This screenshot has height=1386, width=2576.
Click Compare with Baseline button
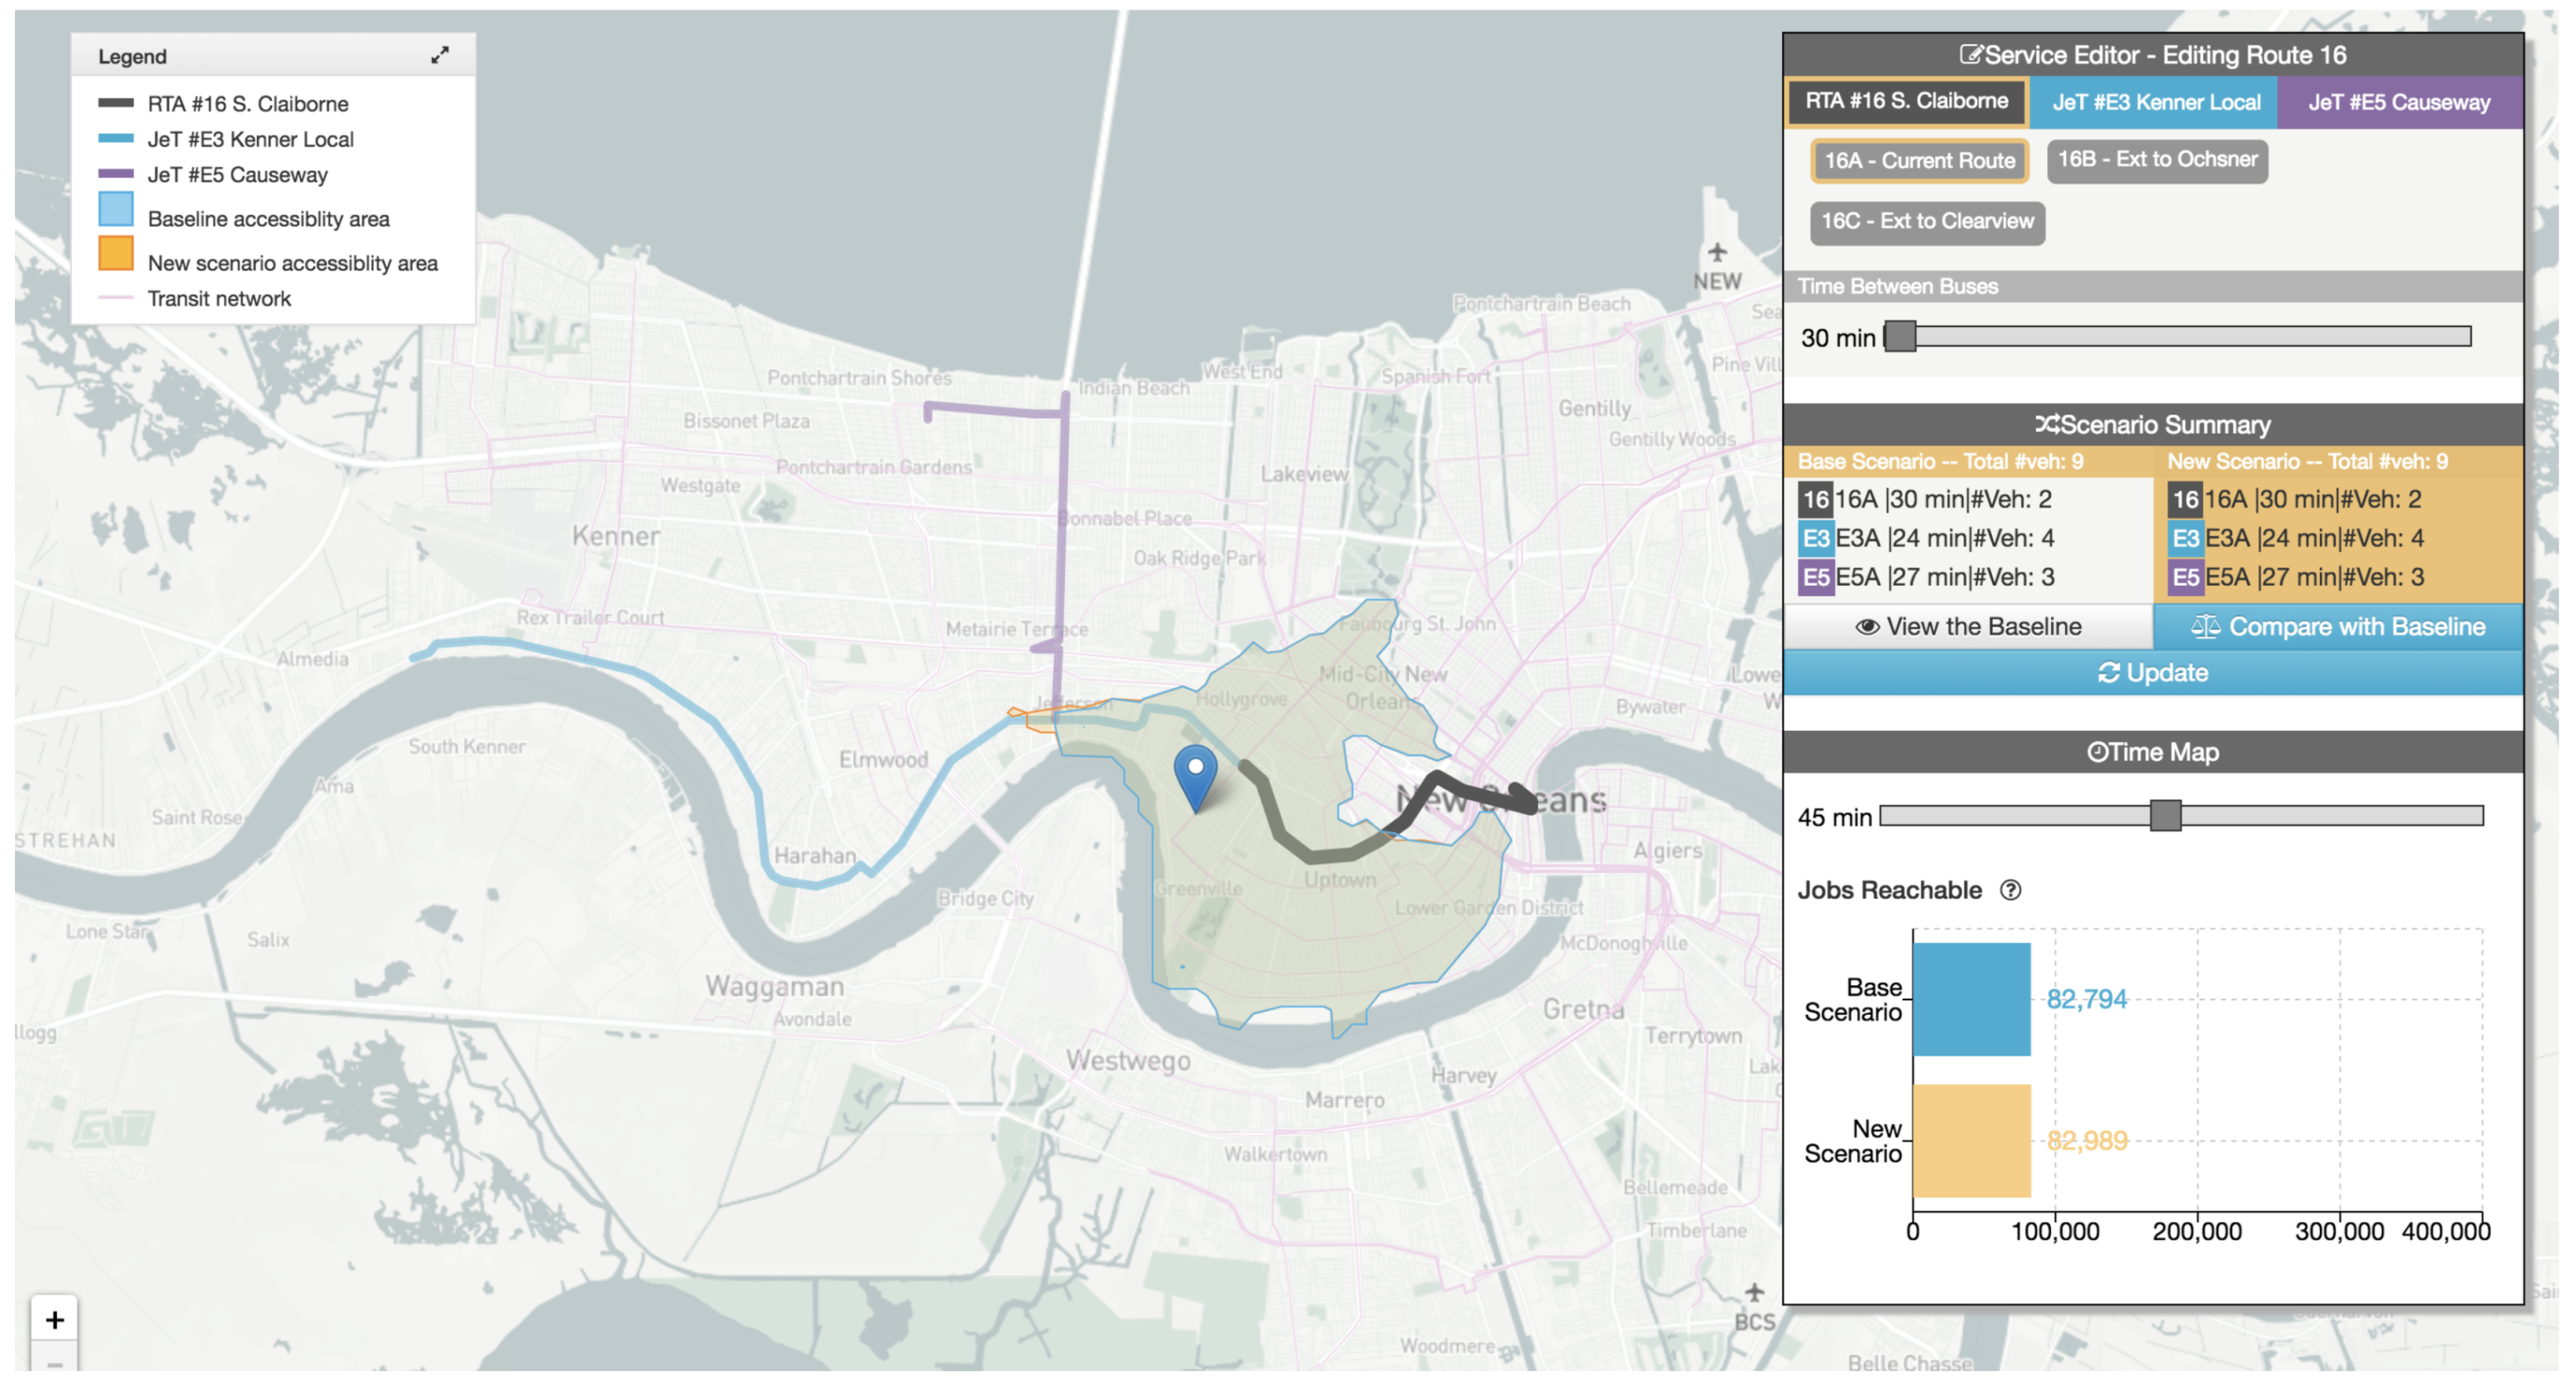point(2338,627)
